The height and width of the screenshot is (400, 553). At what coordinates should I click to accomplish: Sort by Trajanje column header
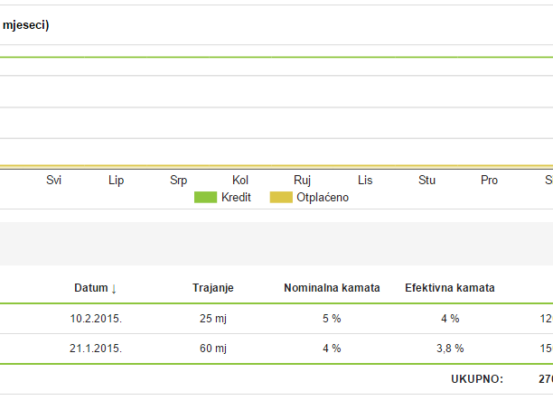click(x=213, y=288)
